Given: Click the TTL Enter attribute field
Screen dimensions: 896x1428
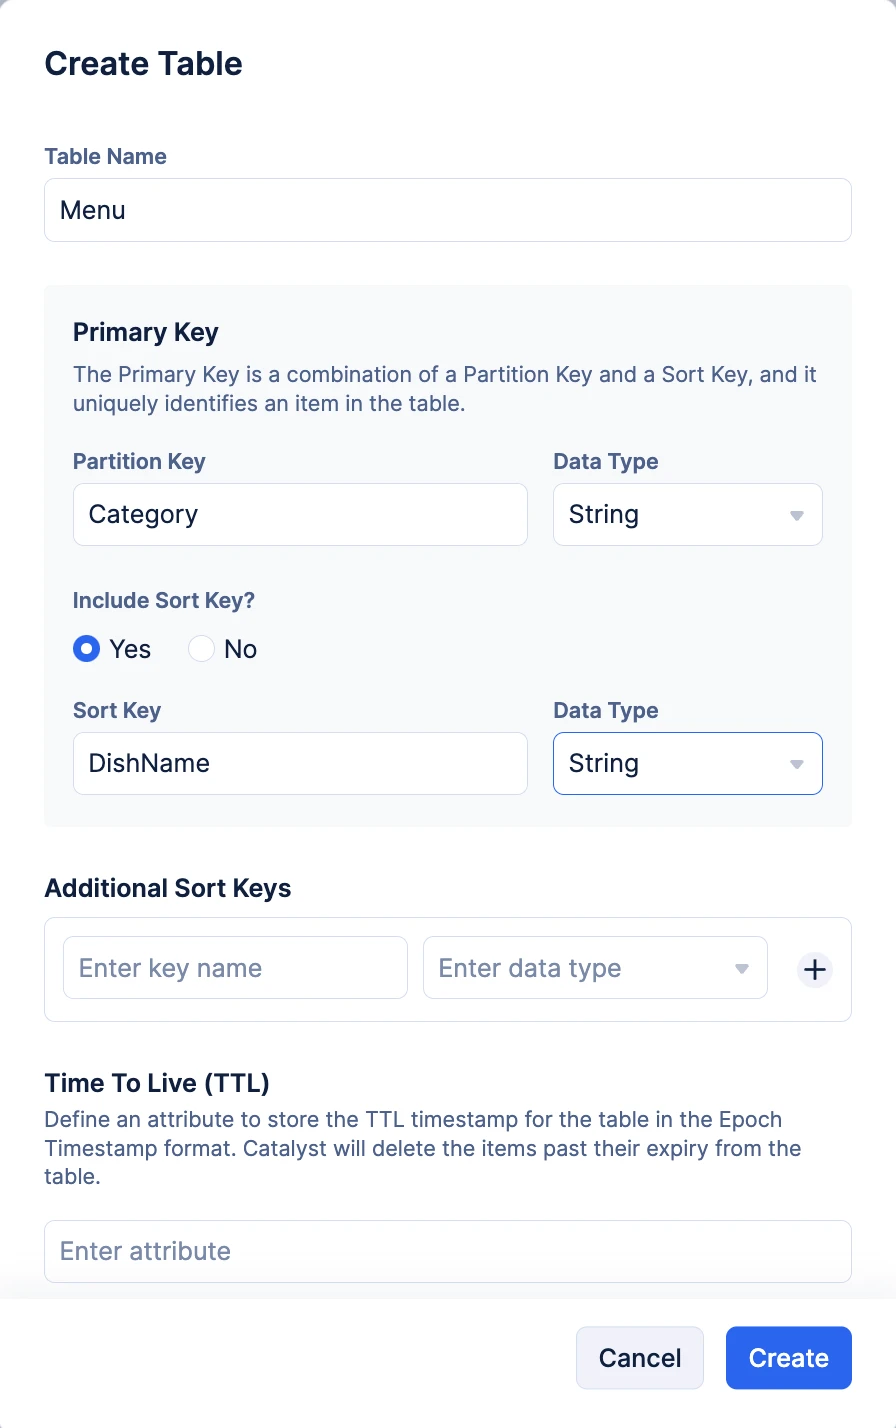Looking at the screenshot, I should [448, 1251].
